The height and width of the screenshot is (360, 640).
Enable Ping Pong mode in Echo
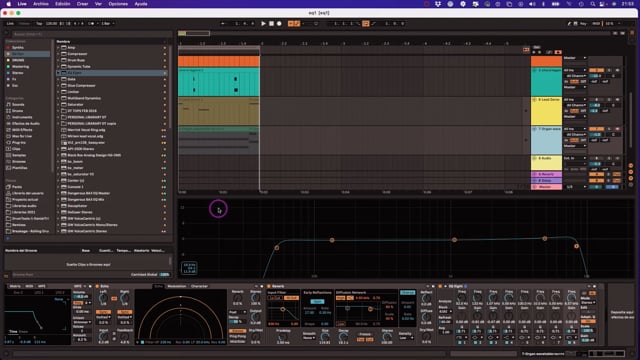tap(237, 336)
